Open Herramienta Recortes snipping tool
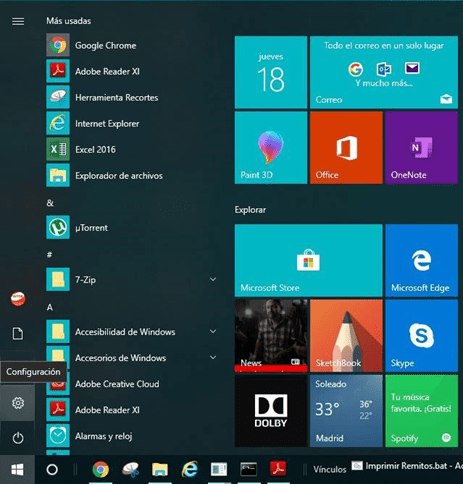 (x=132, y=97)
